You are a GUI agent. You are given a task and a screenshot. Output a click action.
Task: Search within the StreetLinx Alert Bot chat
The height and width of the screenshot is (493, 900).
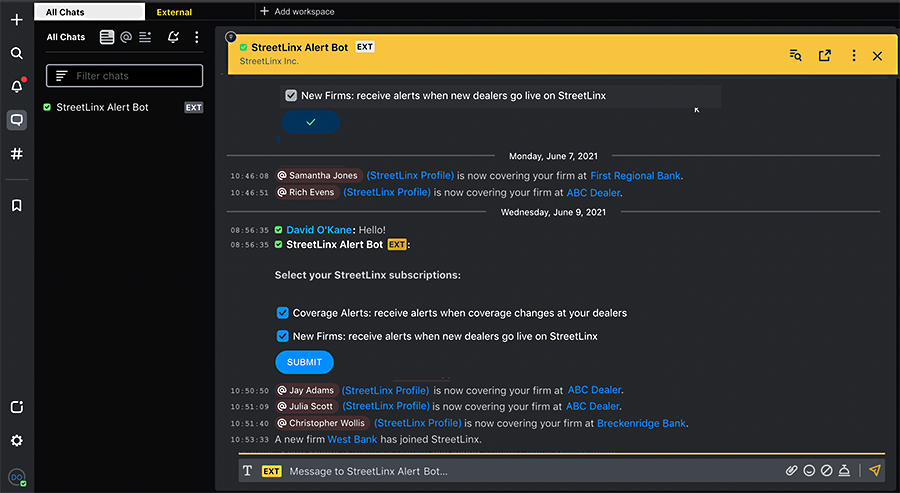(x=795, y=56)
